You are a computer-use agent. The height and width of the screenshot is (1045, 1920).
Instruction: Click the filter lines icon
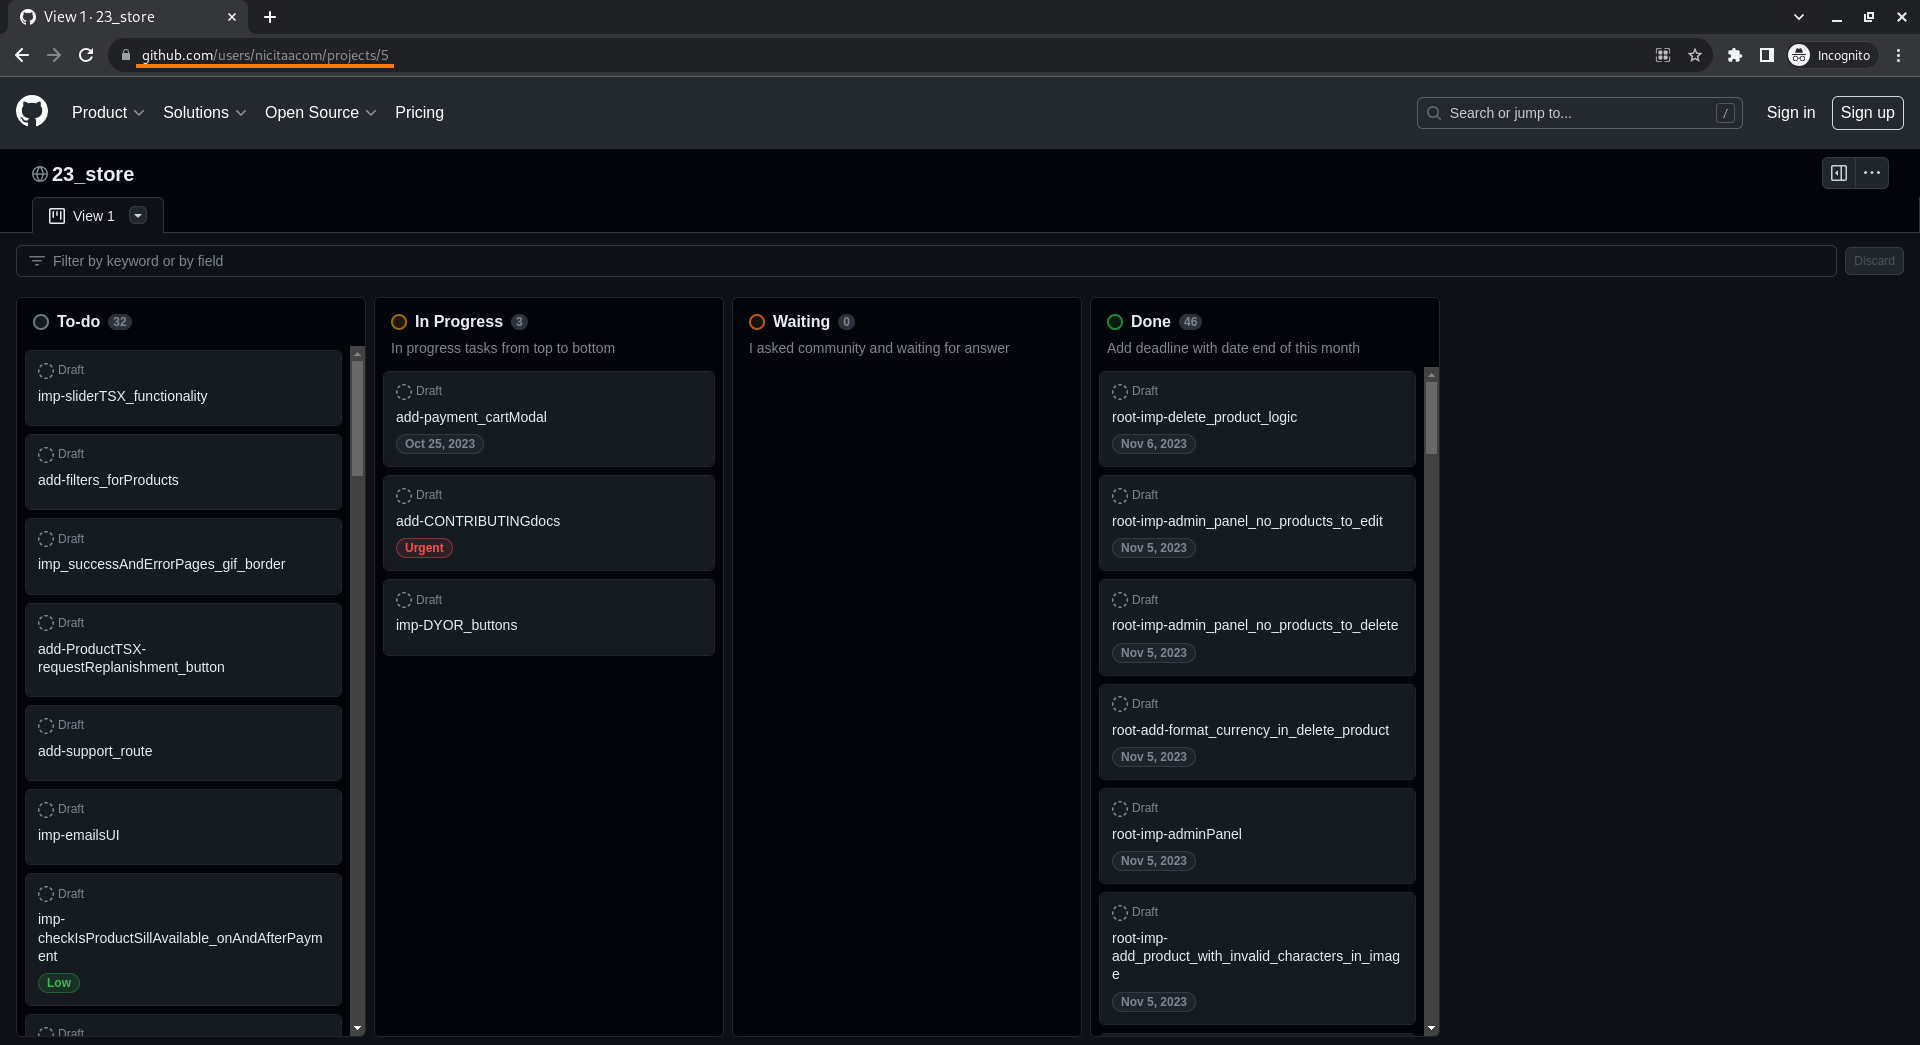click(37, 261)
